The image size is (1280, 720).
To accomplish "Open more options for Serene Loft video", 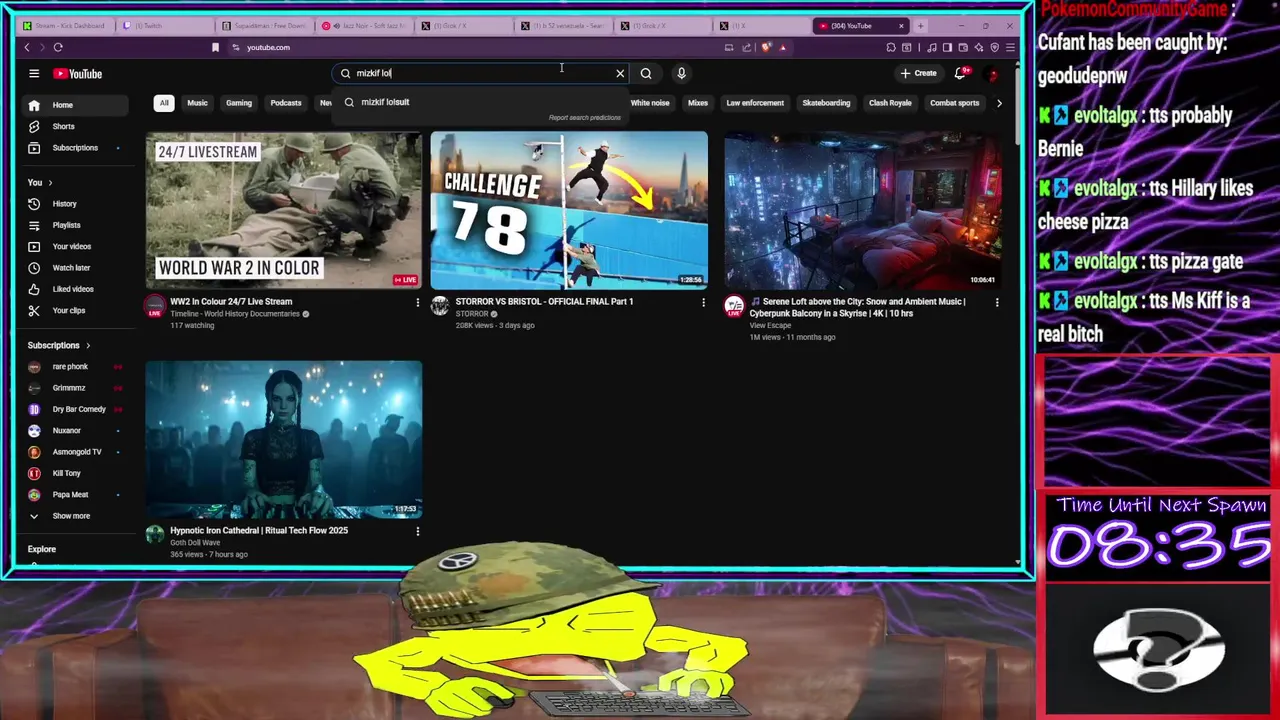I will (x=997, y=302).
